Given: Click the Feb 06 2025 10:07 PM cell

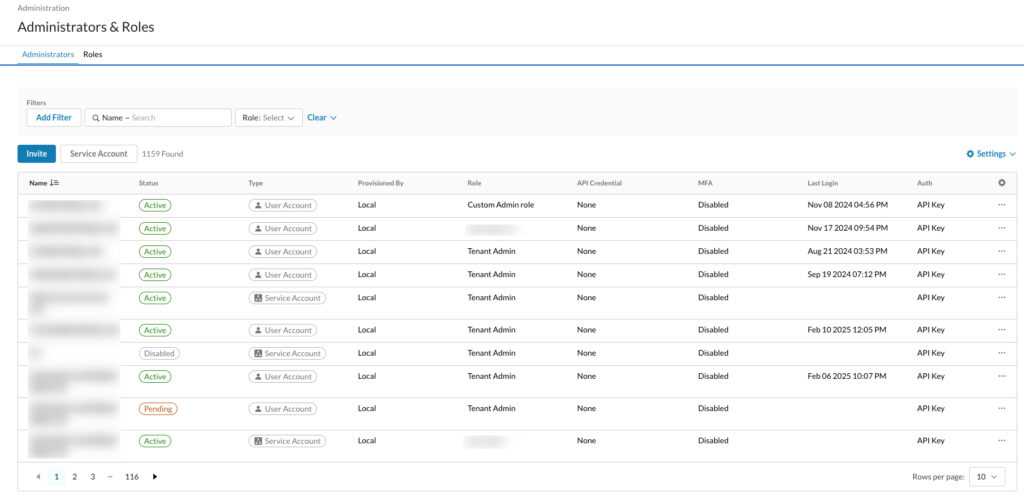Looking at the screenshot, I should pyautogui.click(x=847, y=376).
